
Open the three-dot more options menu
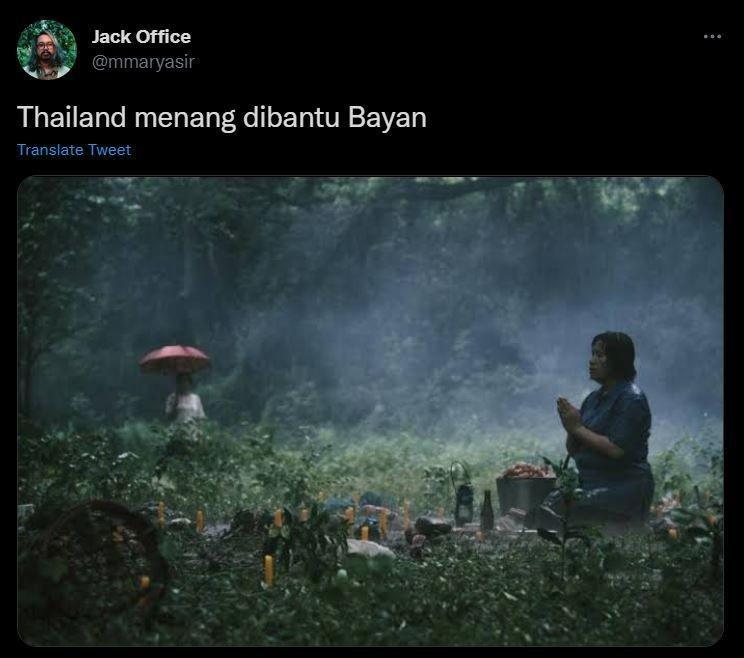tap(712, 37)
